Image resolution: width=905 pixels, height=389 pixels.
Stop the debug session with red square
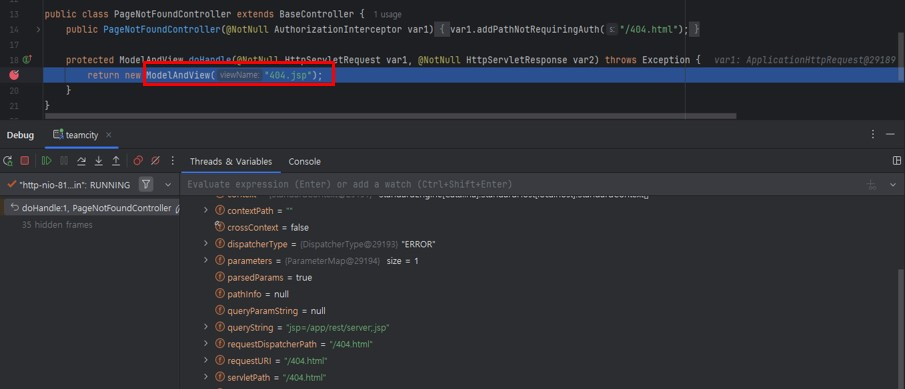coord(25,161)
